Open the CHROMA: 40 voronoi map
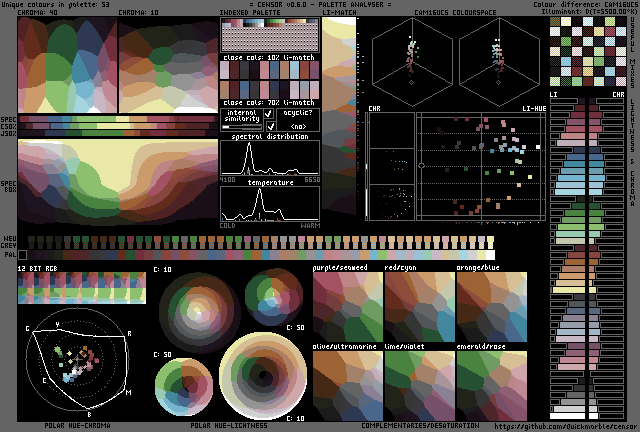 67,65
